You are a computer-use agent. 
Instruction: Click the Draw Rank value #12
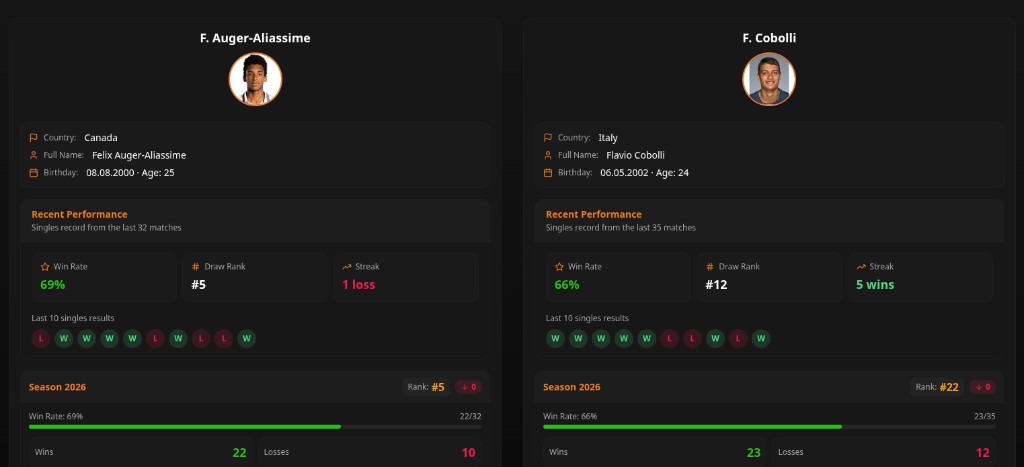point(716,285)
